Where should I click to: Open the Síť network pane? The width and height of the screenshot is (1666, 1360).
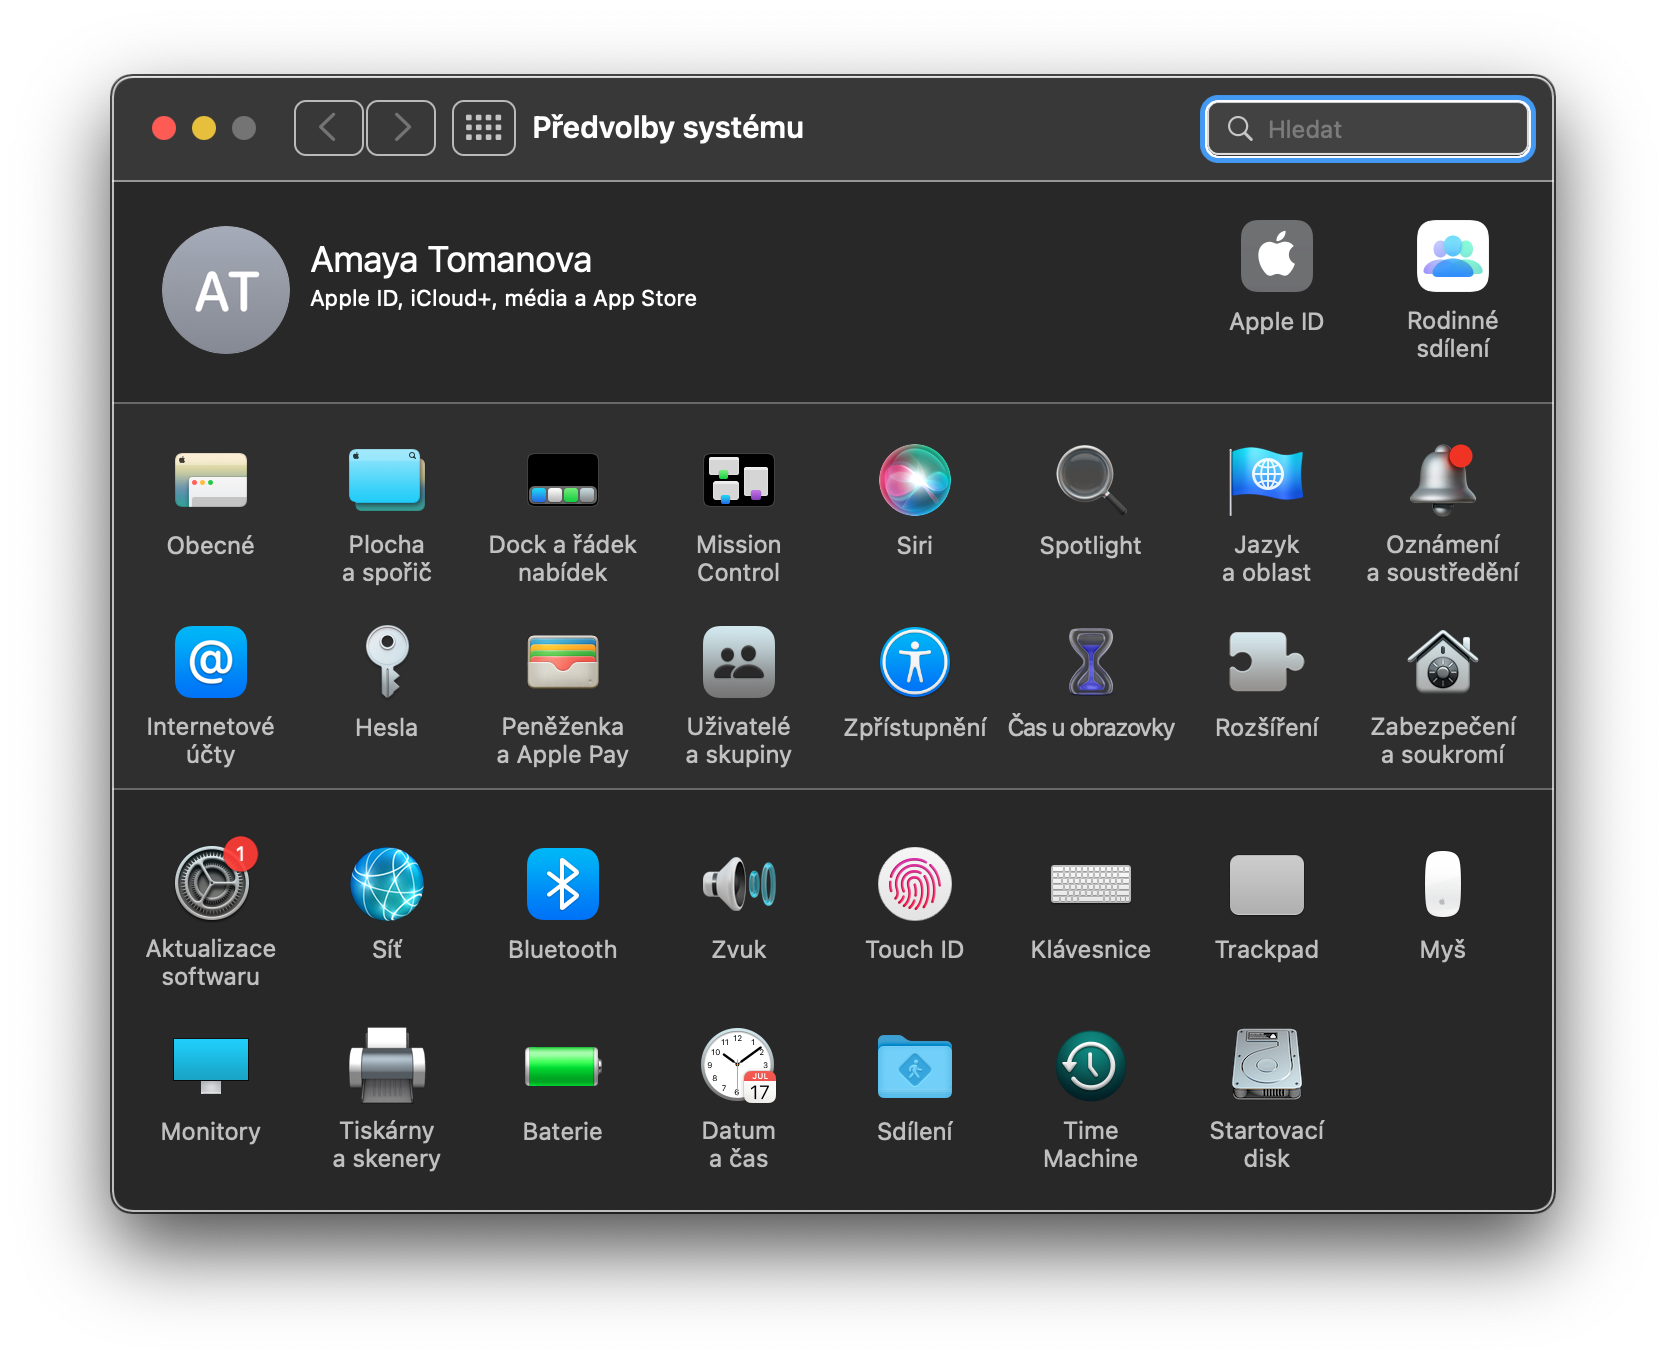[x=387, y=884]
